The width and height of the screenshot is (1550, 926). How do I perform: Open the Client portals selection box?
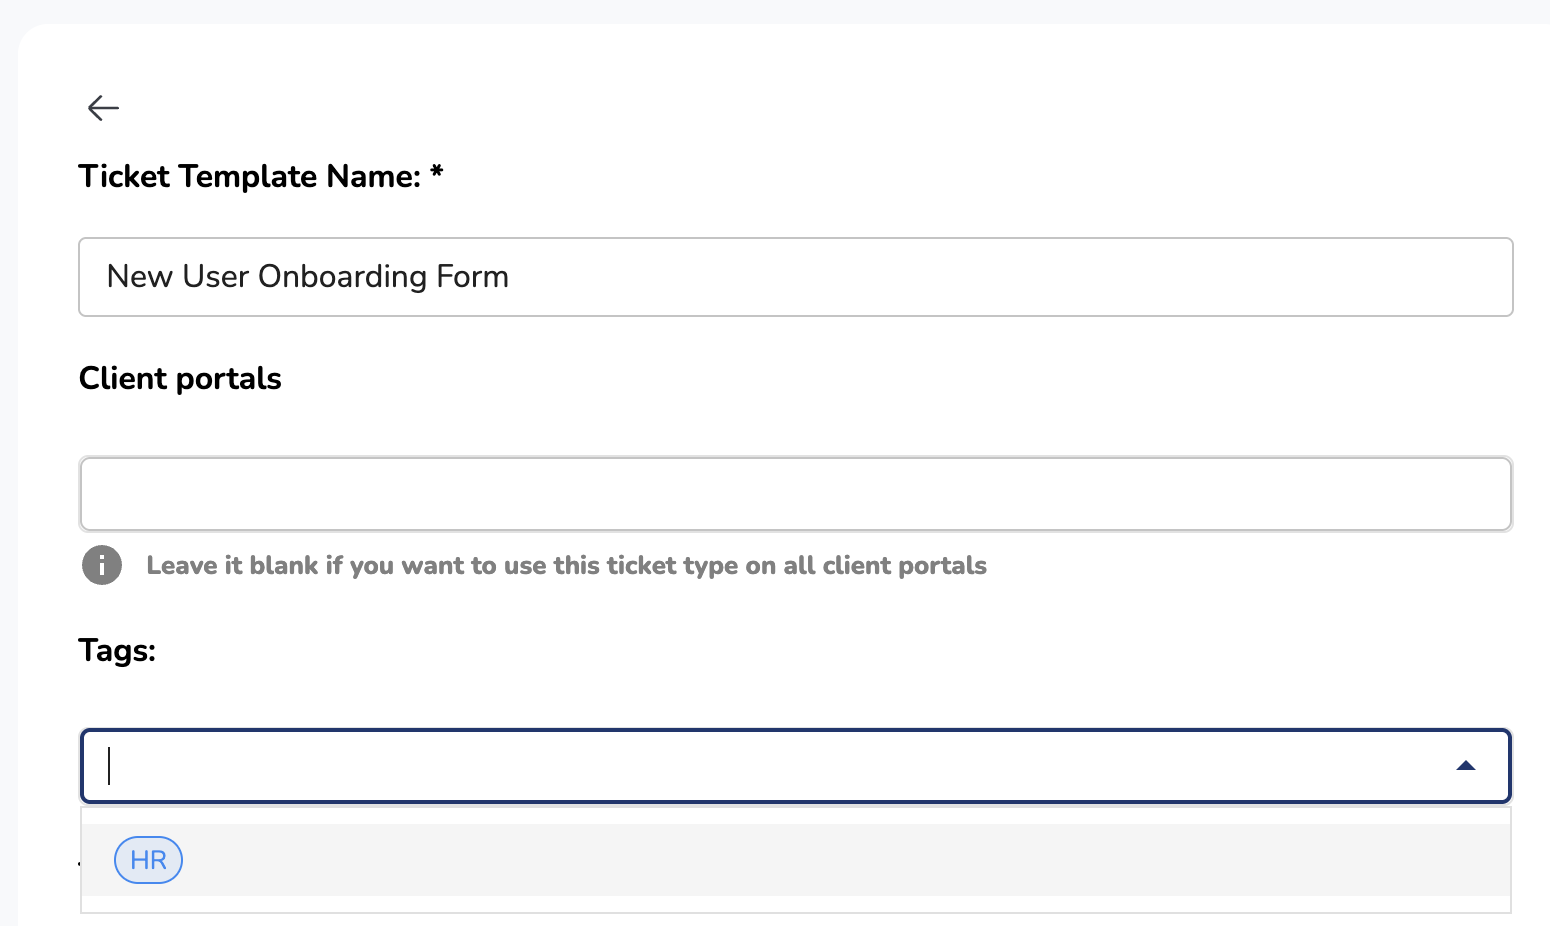795,494
